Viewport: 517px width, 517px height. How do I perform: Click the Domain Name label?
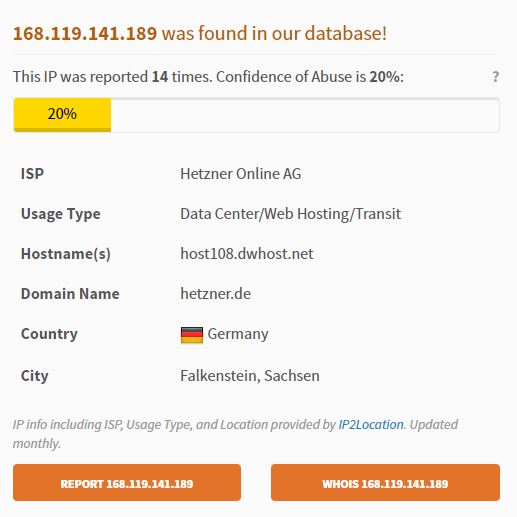[70, 294]
